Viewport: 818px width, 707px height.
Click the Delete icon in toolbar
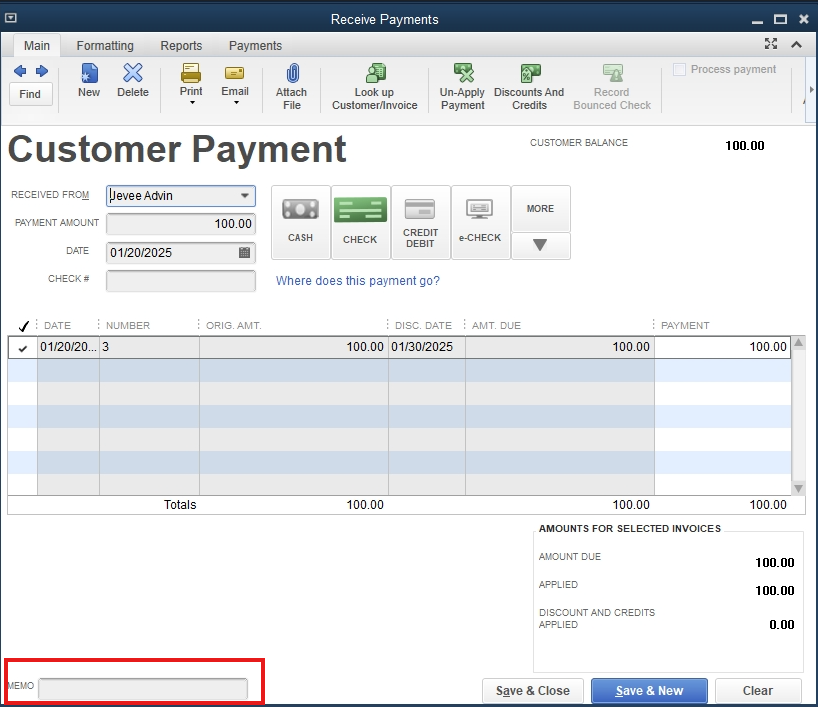point(132,80)
